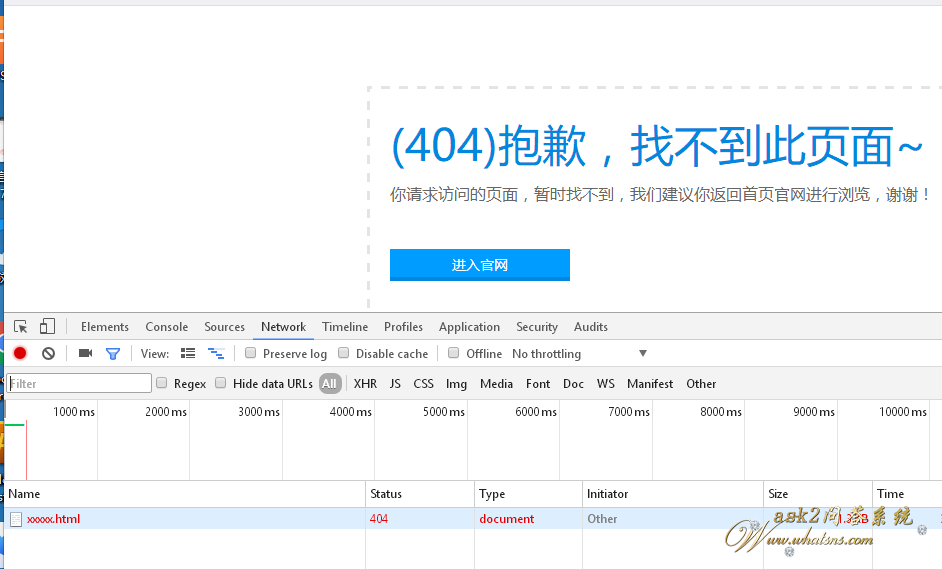Click the capture screenshots camera icon
Viewport: 942px width, 569px height.
tap(85, 353)
